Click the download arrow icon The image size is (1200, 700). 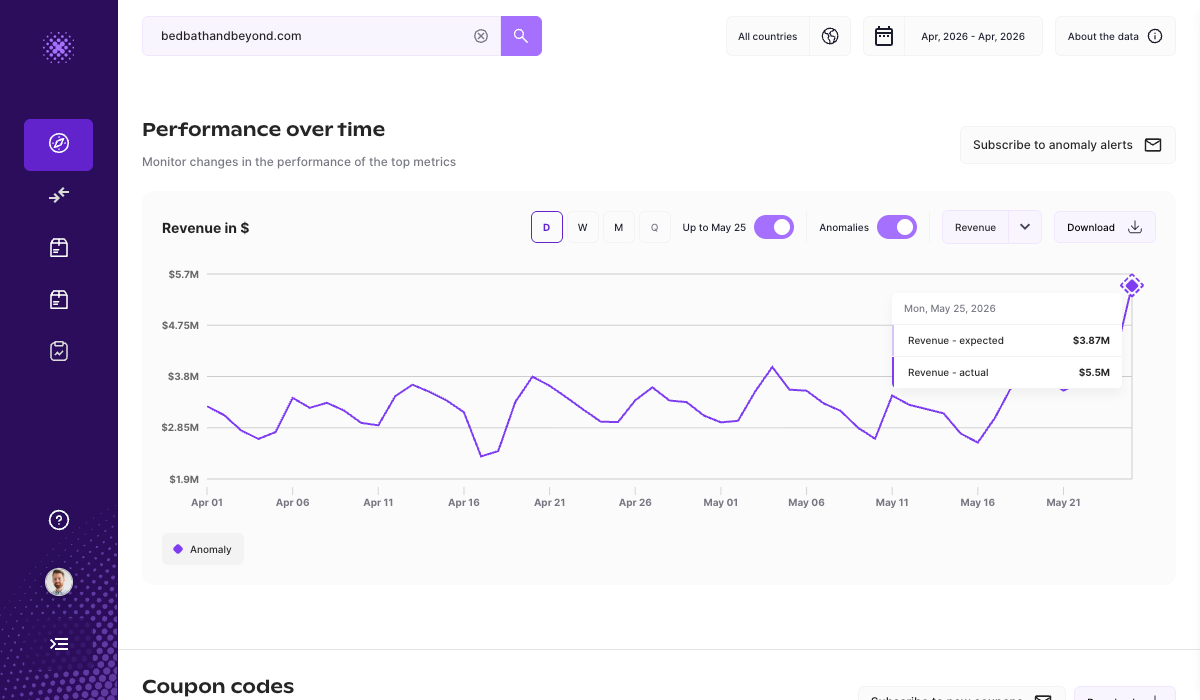click(x=1135, y=227)
